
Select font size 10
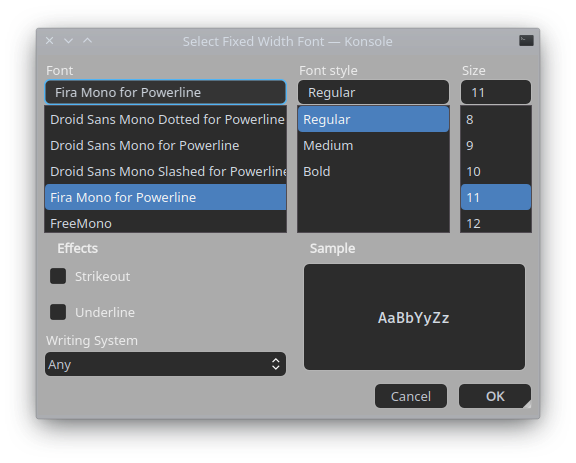click(x=496, y=172)
